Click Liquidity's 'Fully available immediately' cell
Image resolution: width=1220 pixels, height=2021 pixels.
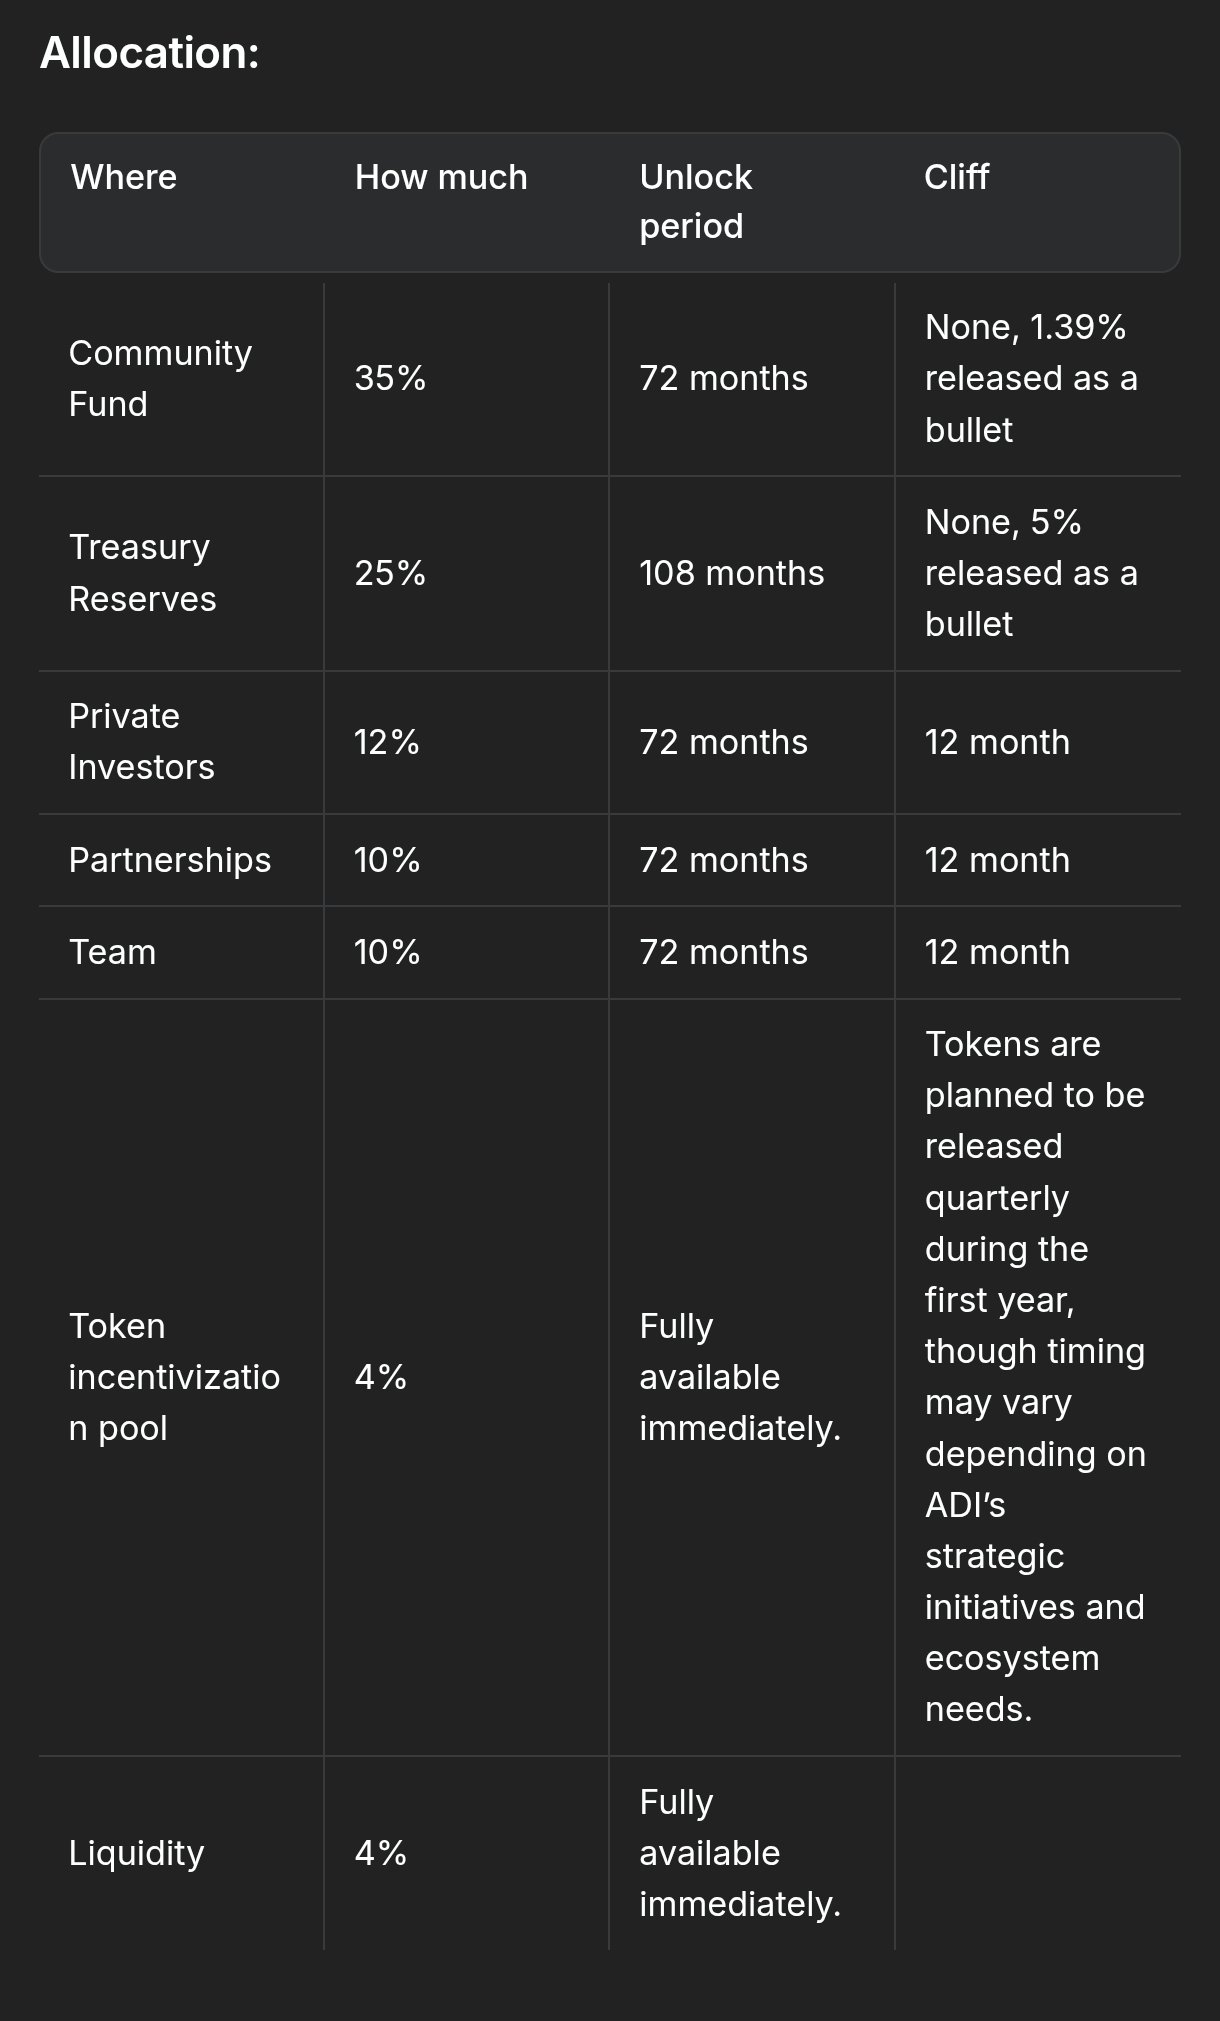point(739,1853)
